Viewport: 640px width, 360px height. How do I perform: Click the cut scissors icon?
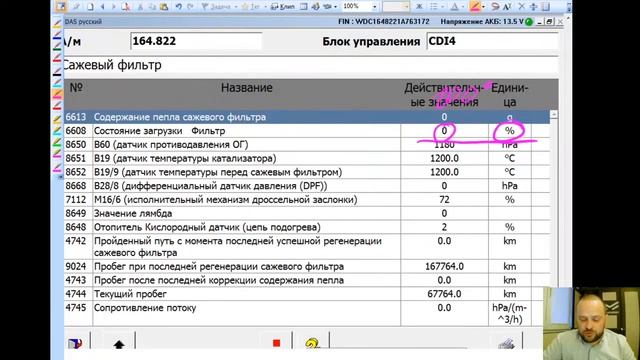point(140,7)
